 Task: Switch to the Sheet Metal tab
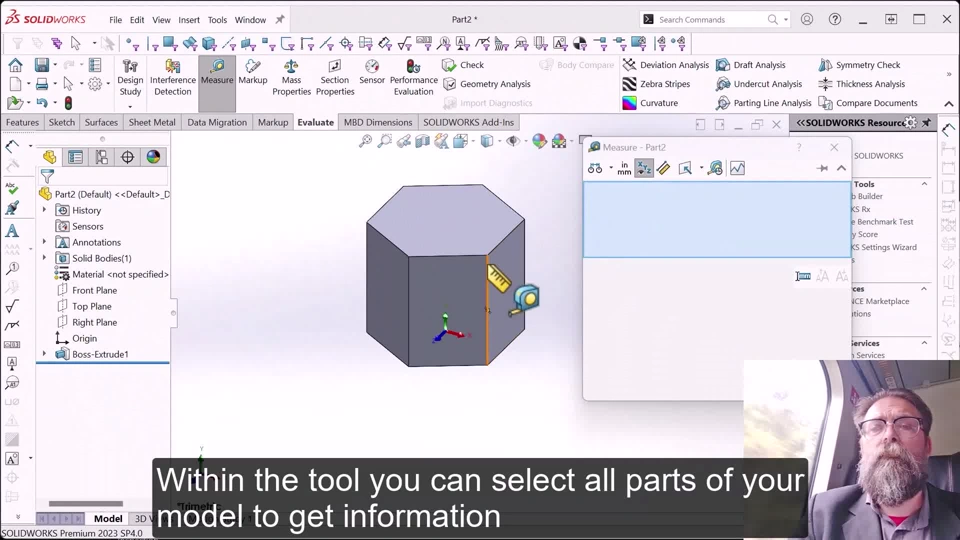(x=152, y=122)
